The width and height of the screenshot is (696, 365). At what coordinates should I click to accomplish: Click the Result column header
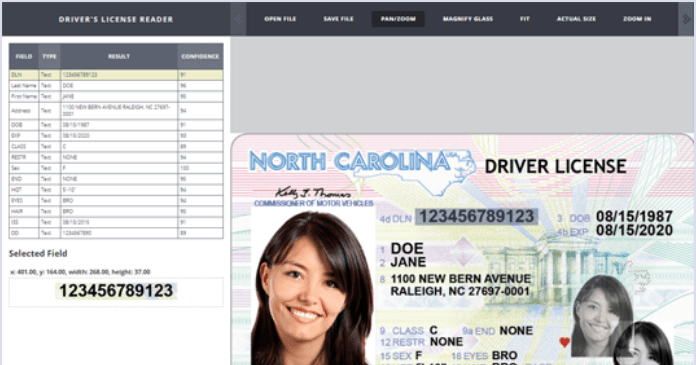click(x=119, y=56)
